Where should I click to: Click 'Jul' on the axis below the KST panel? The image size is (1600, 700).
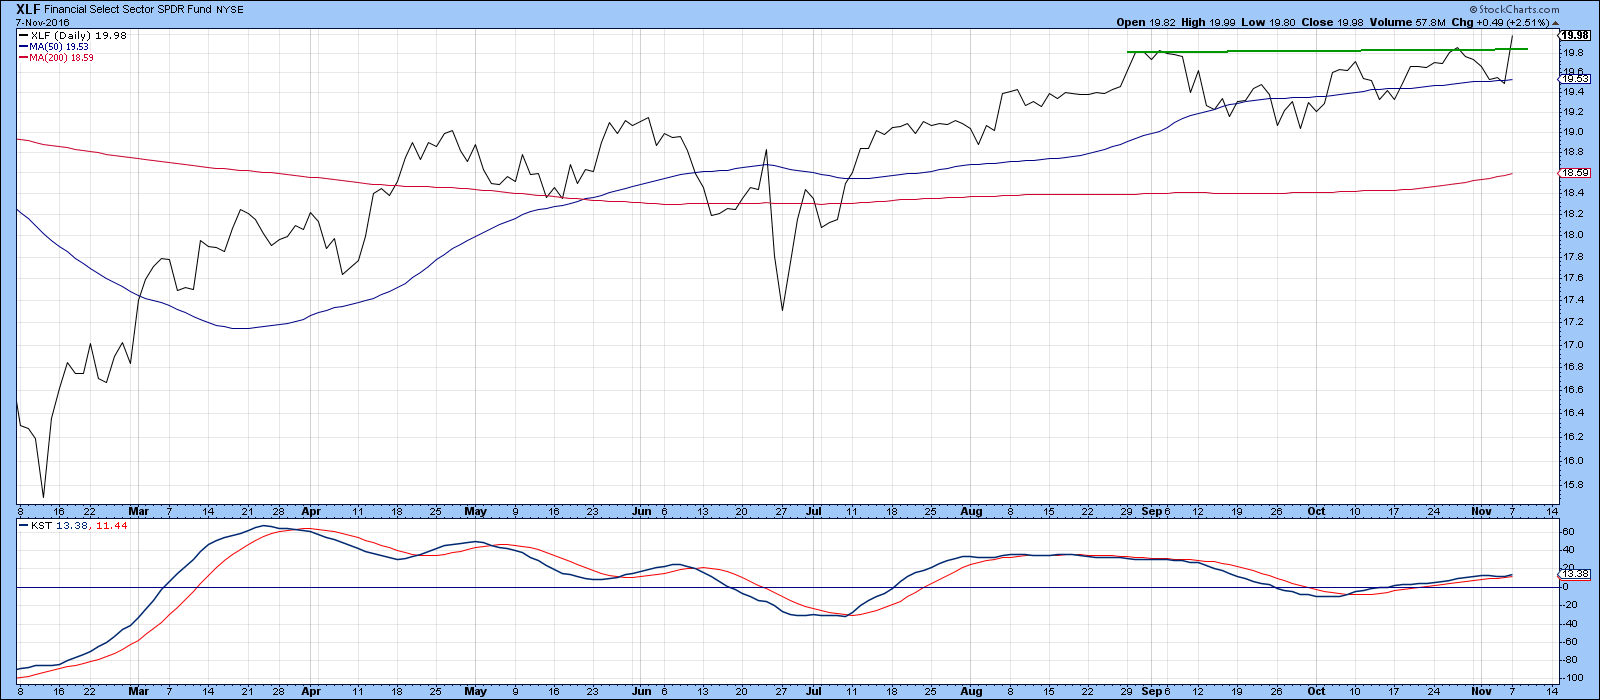click(814, 691)
